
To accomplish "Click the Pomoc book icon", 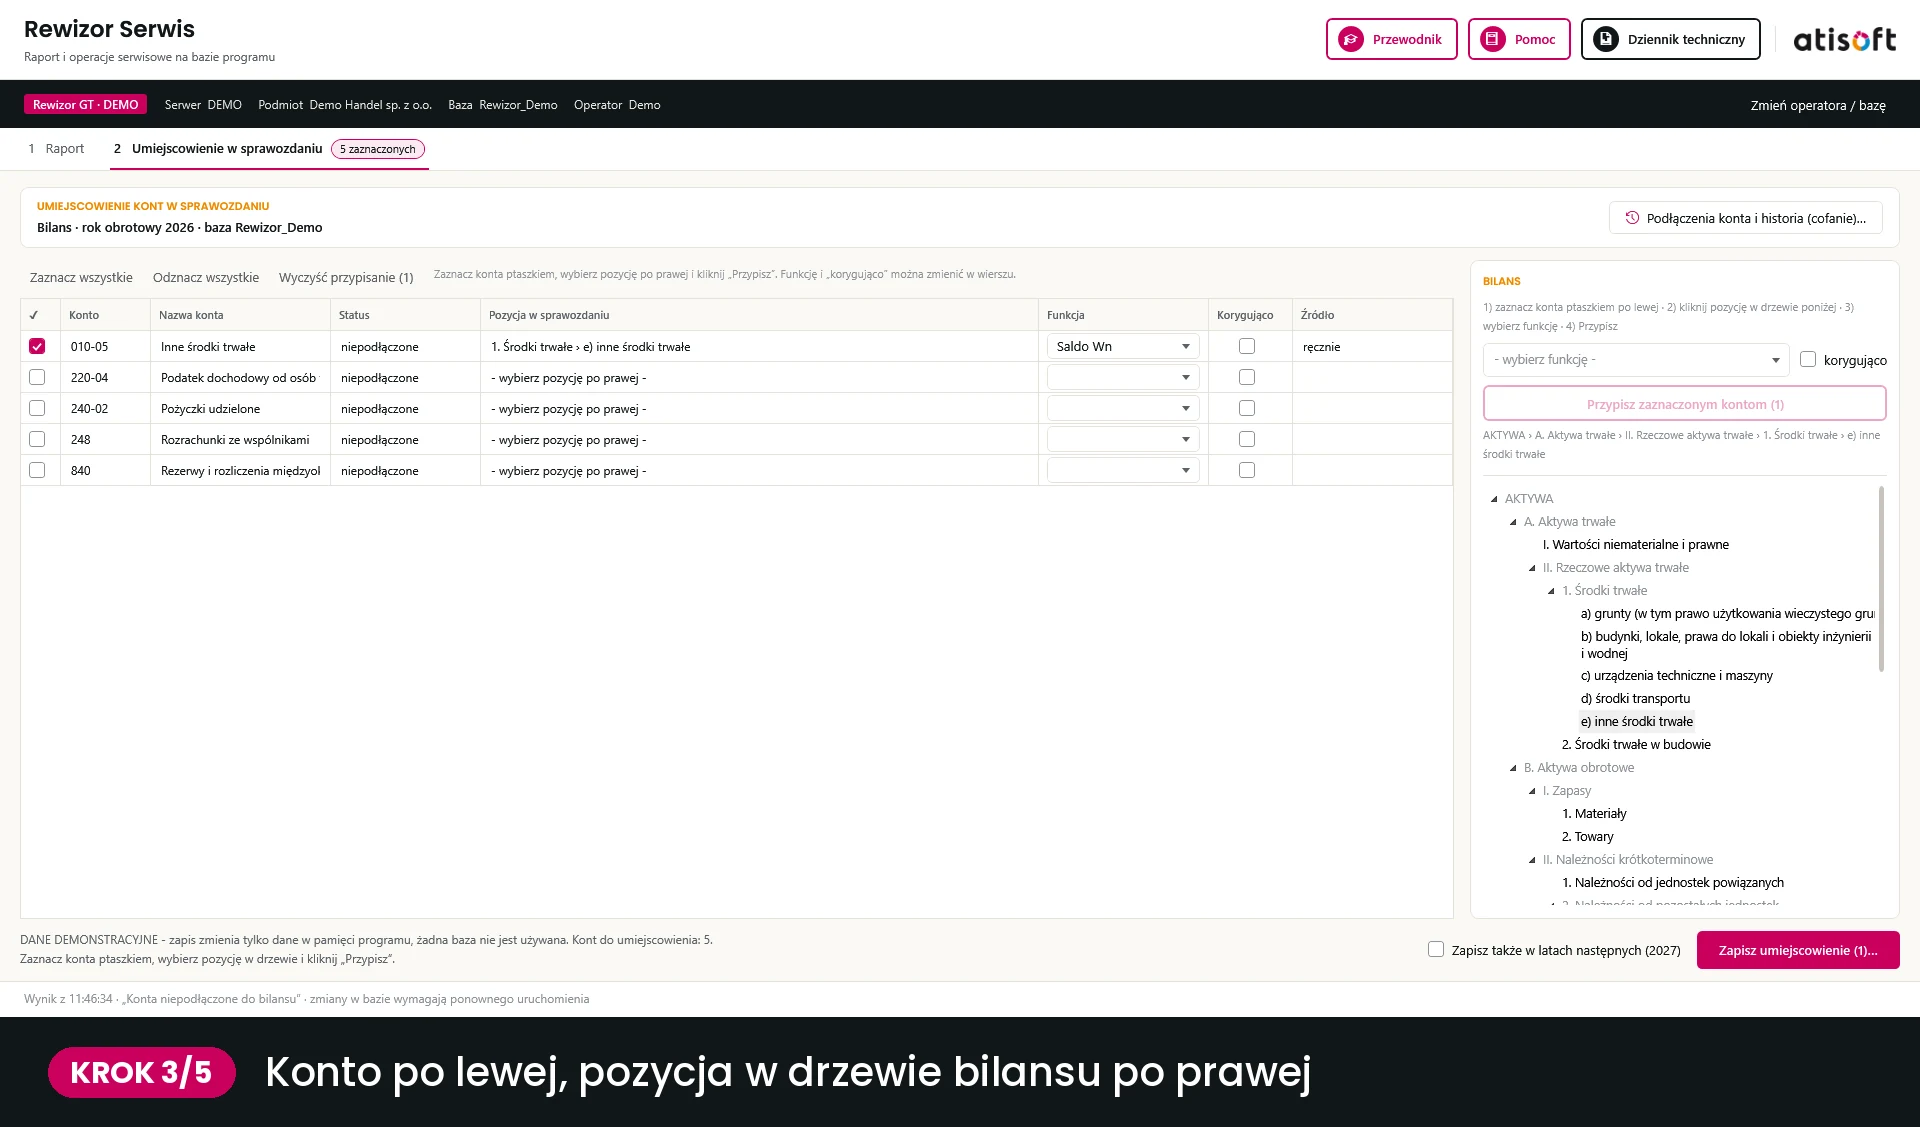I will pos(1493,39).
